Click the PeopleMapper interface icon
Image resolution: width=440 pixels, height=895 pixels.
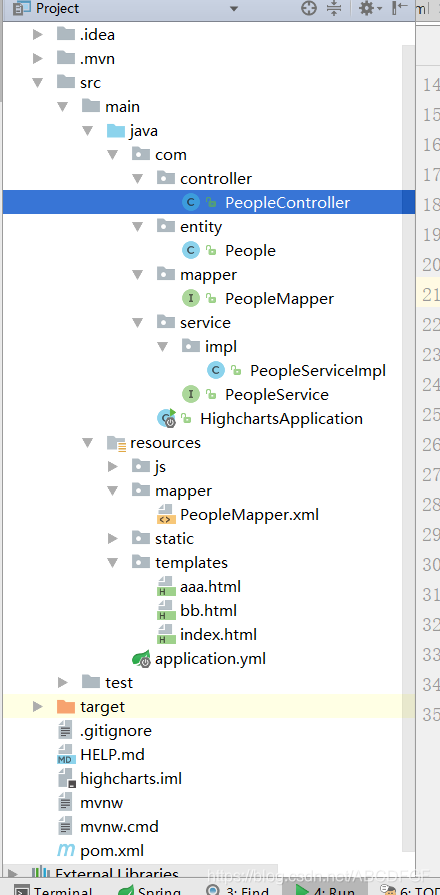(x=190, y=298)
